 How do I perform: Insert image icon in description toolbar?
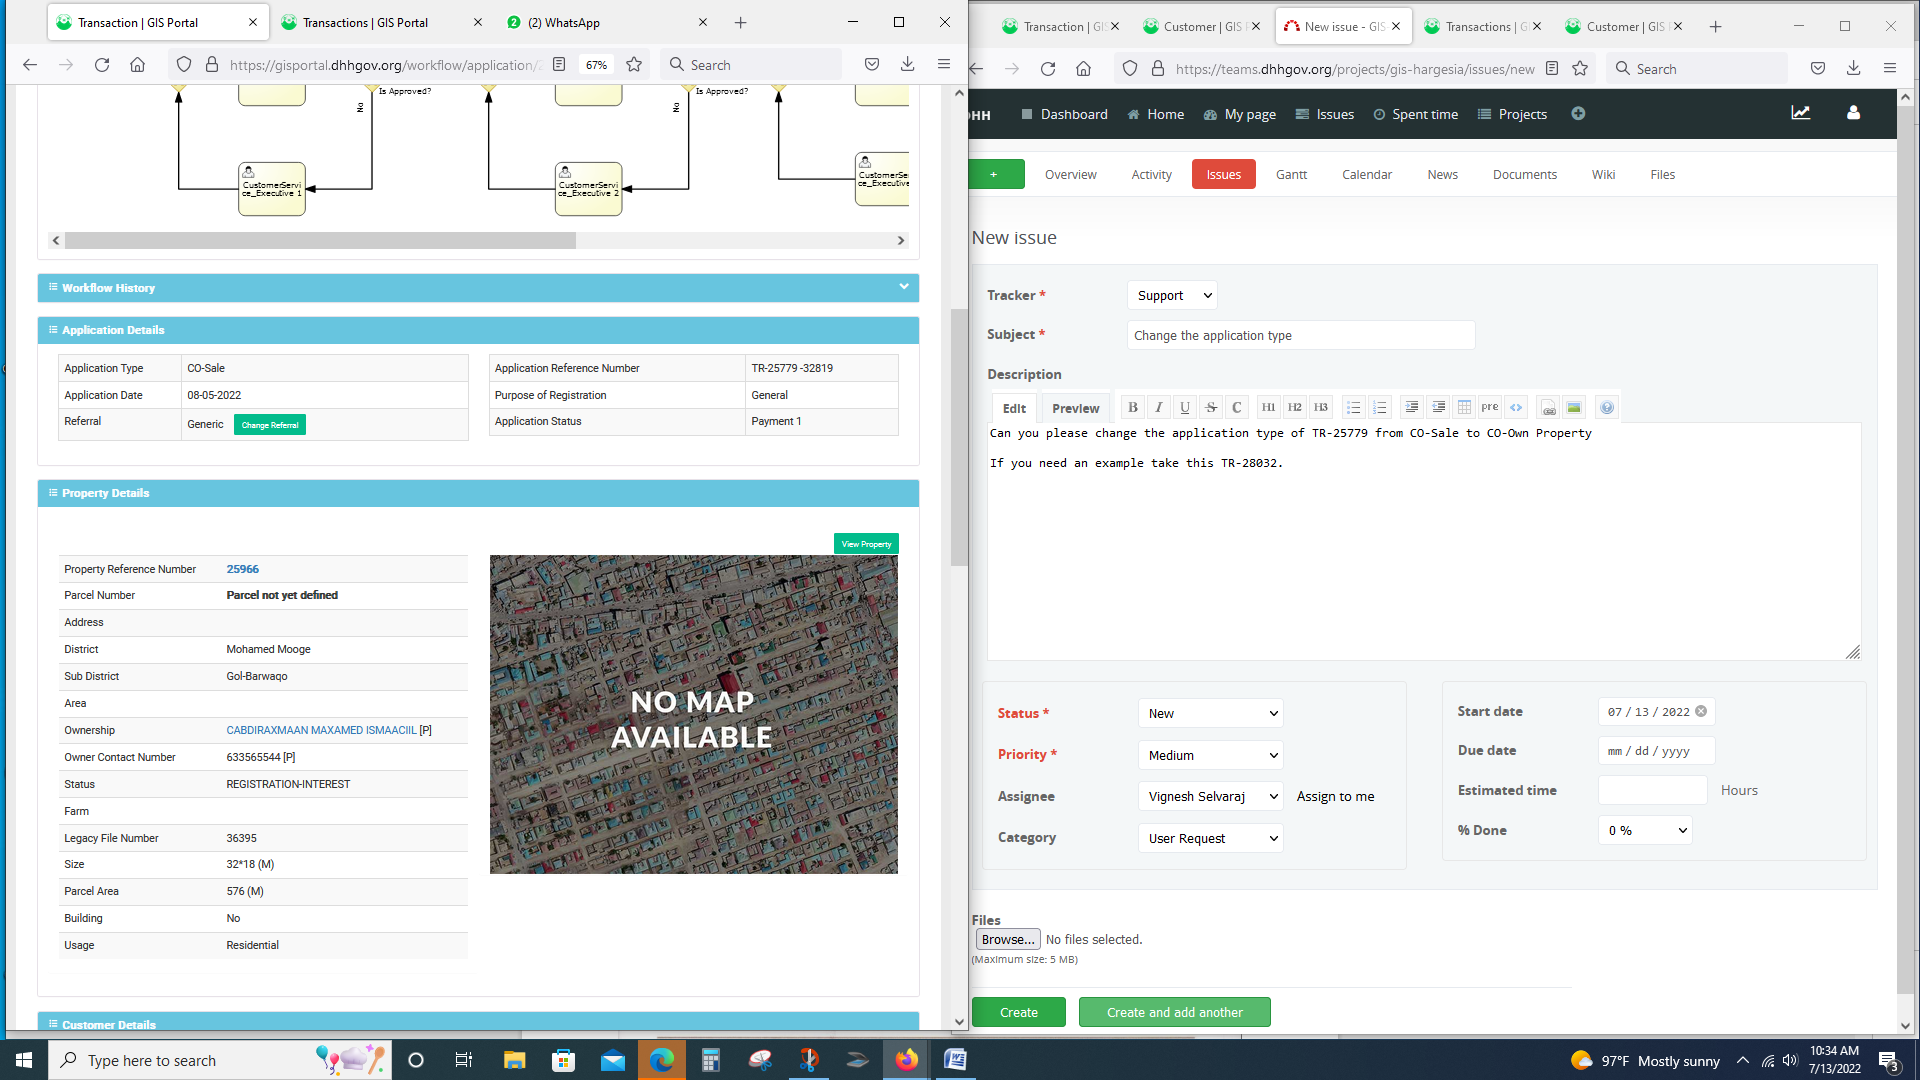coord(1574,407)
